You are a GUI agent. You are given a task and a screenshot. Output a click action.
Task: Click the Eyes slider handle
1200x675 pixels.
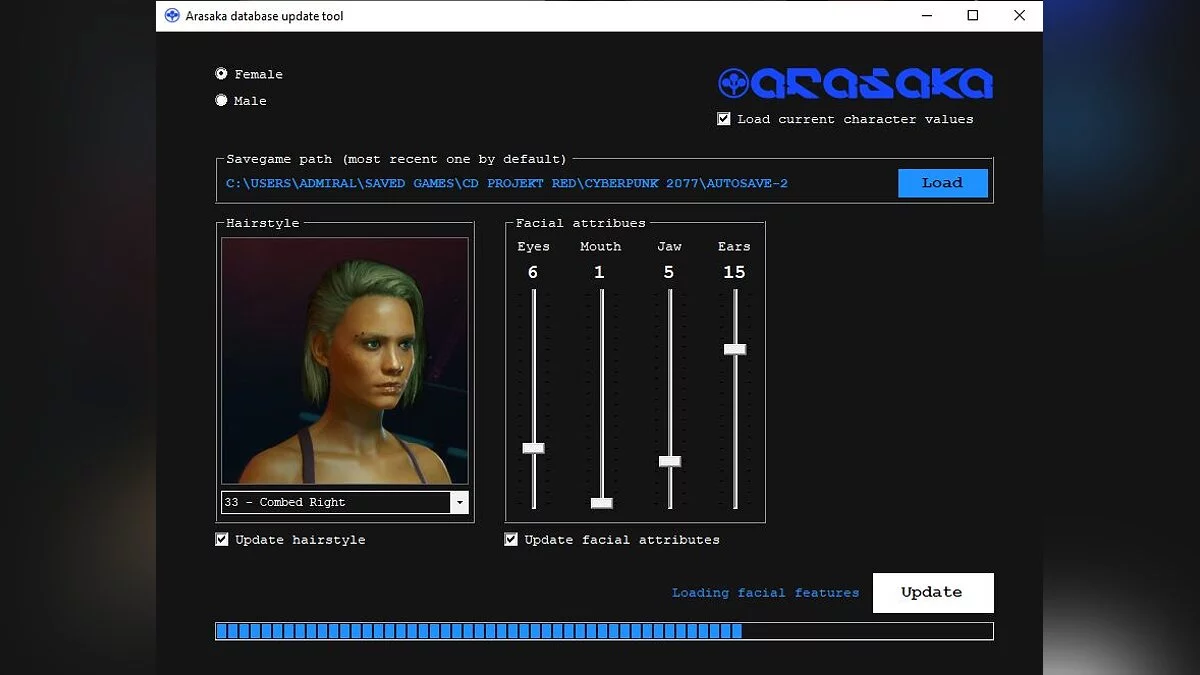tap(533, 448)
